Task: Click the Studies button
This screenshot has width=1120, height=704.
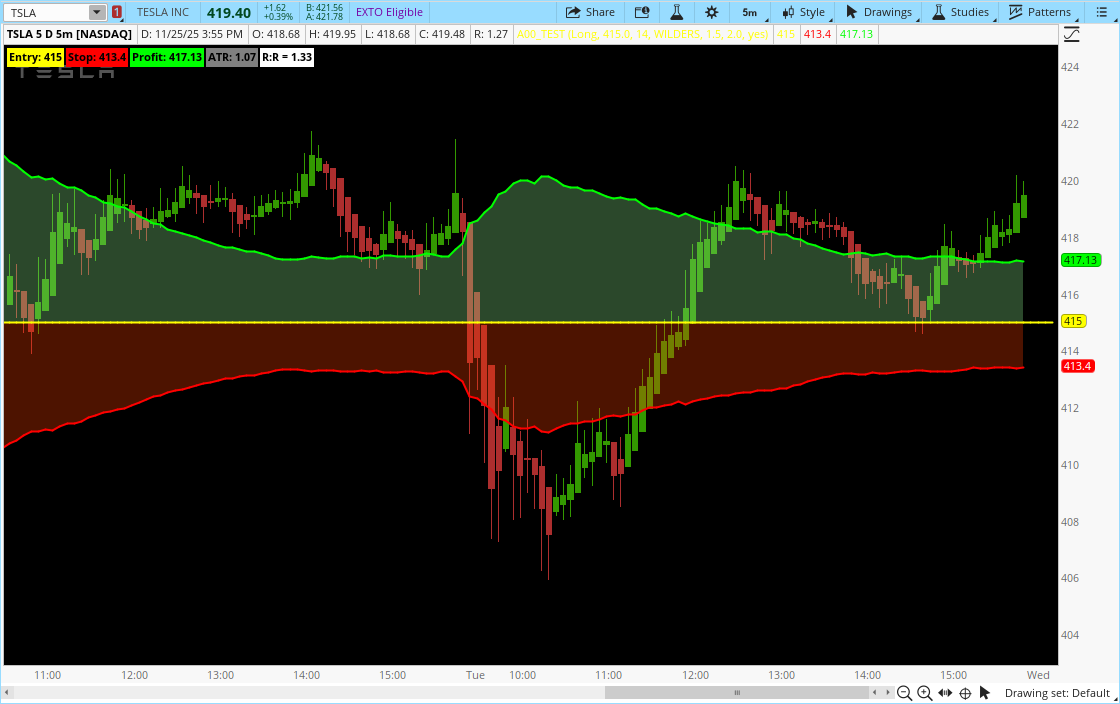Action: [960, 12]
